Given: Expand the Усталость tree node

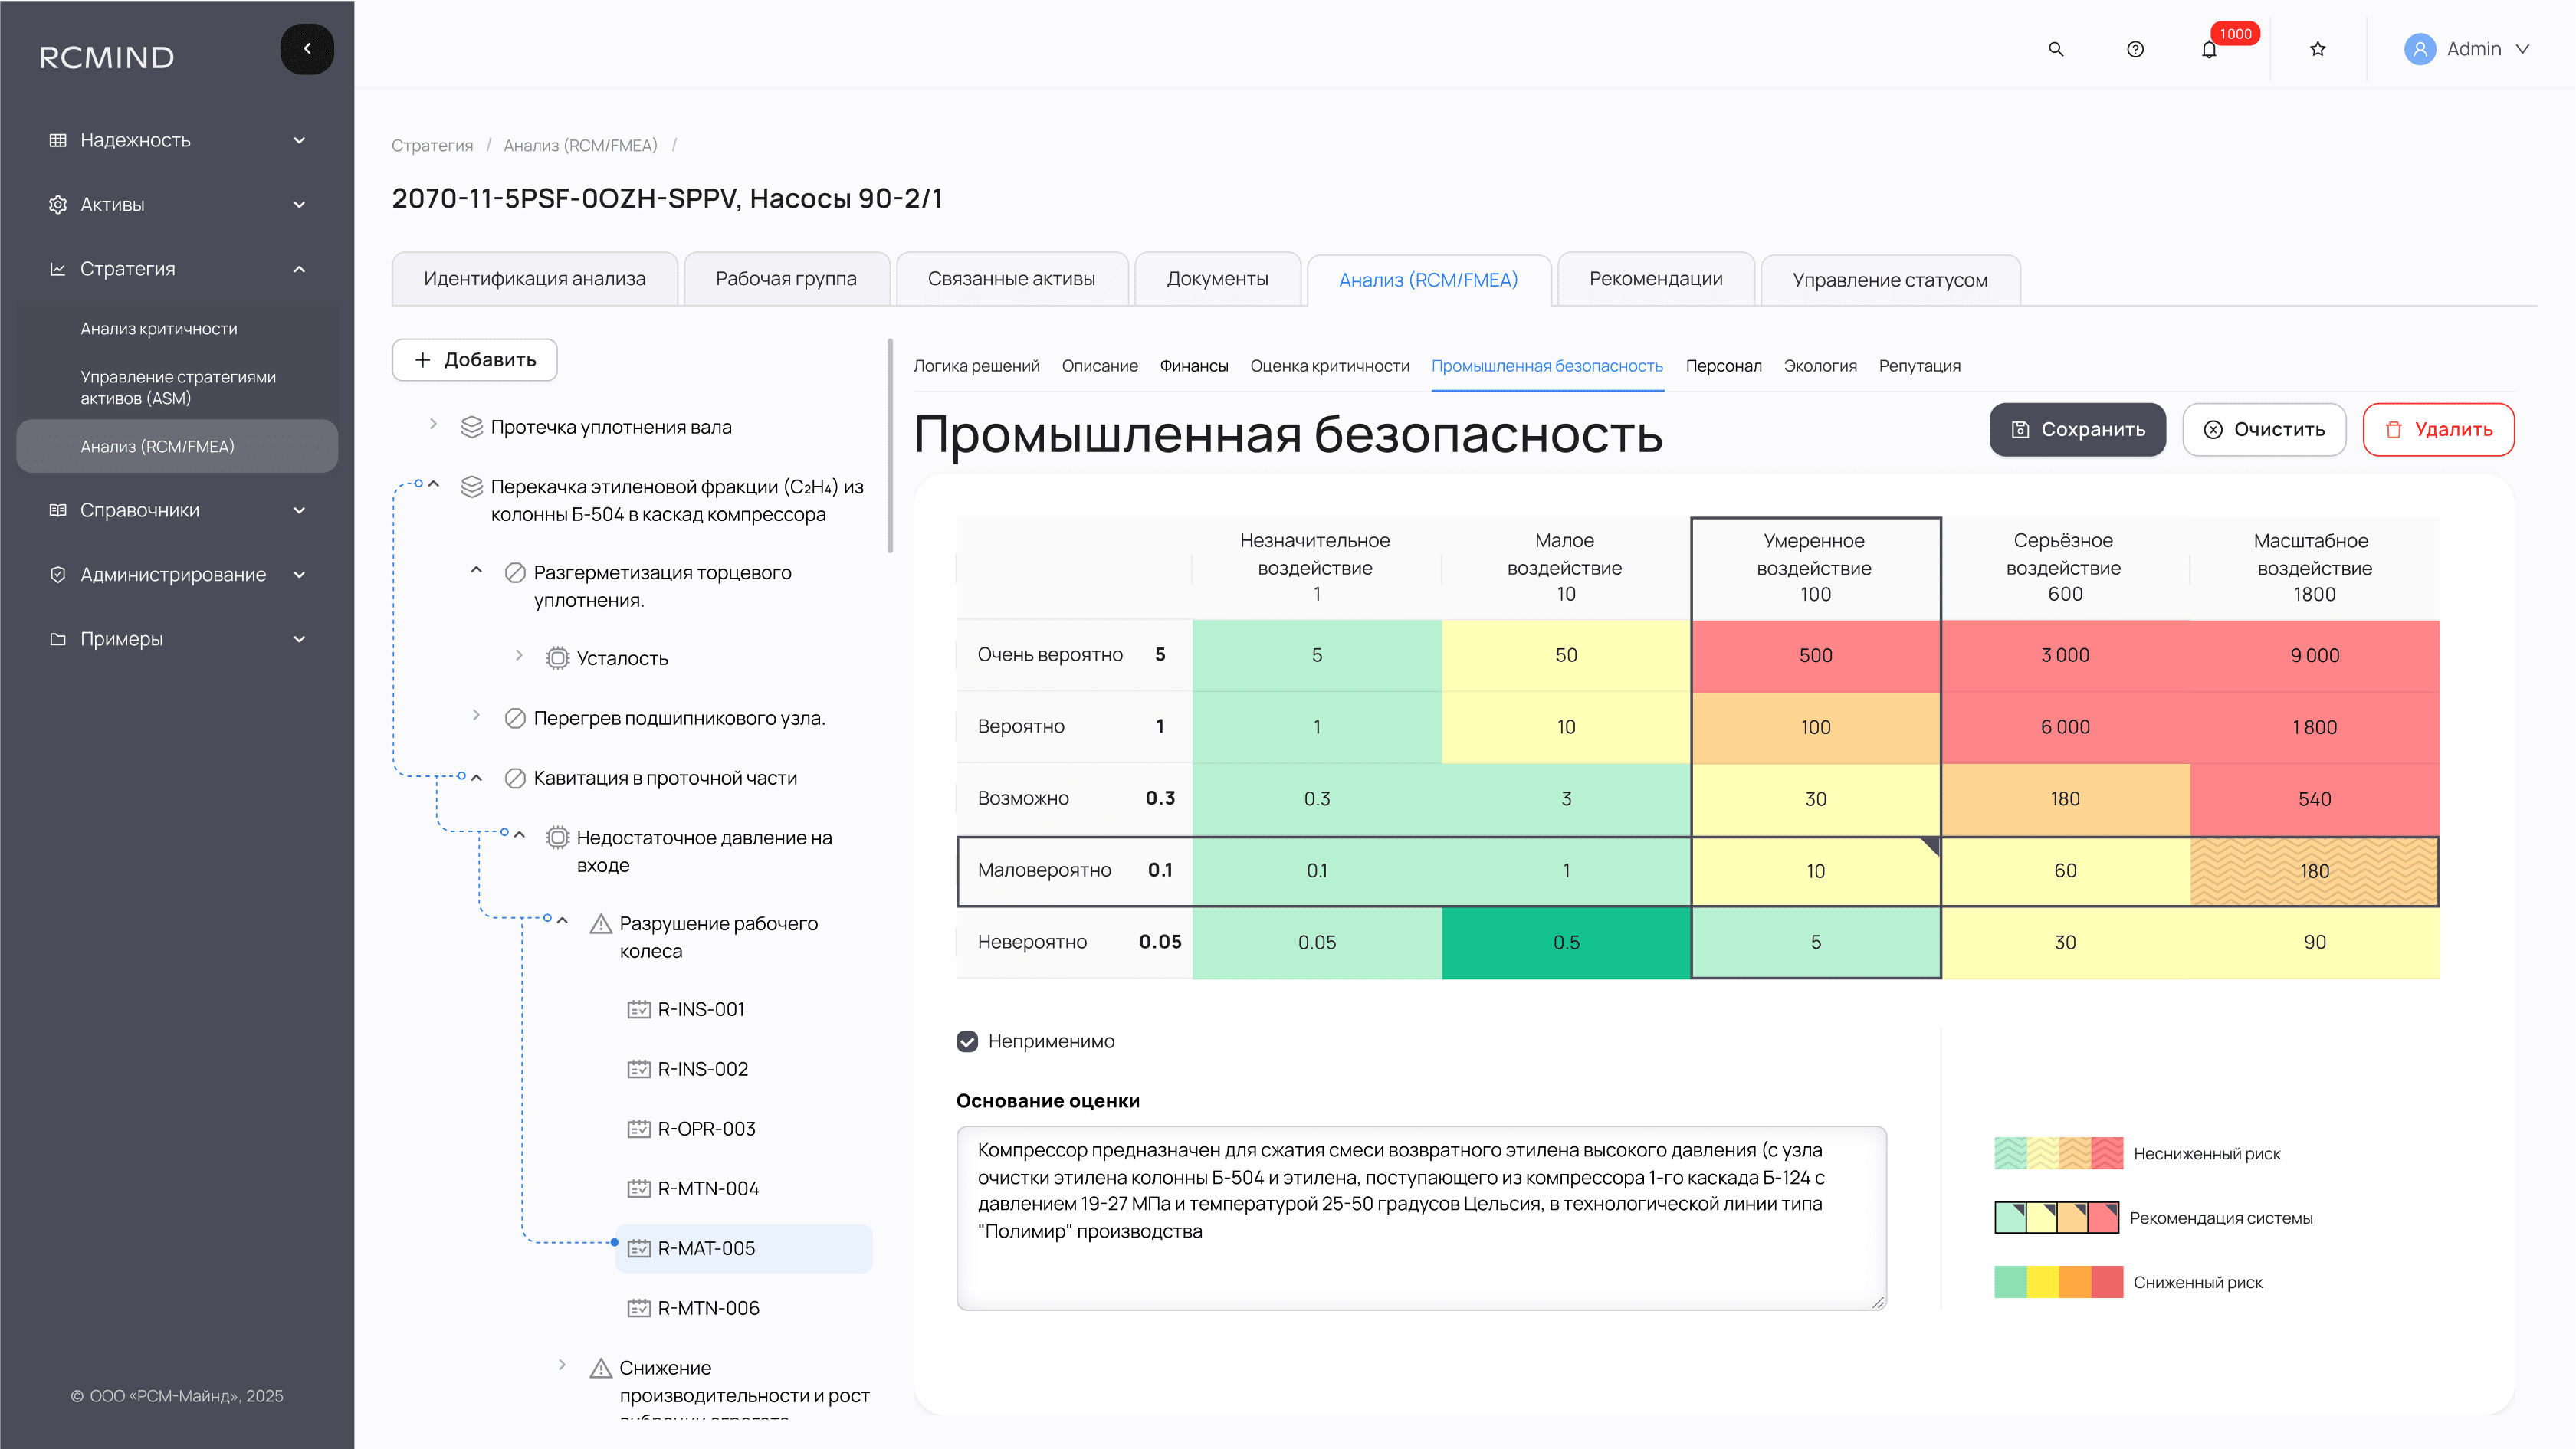Looking at the screenshot, I should [x=519, y=656].
